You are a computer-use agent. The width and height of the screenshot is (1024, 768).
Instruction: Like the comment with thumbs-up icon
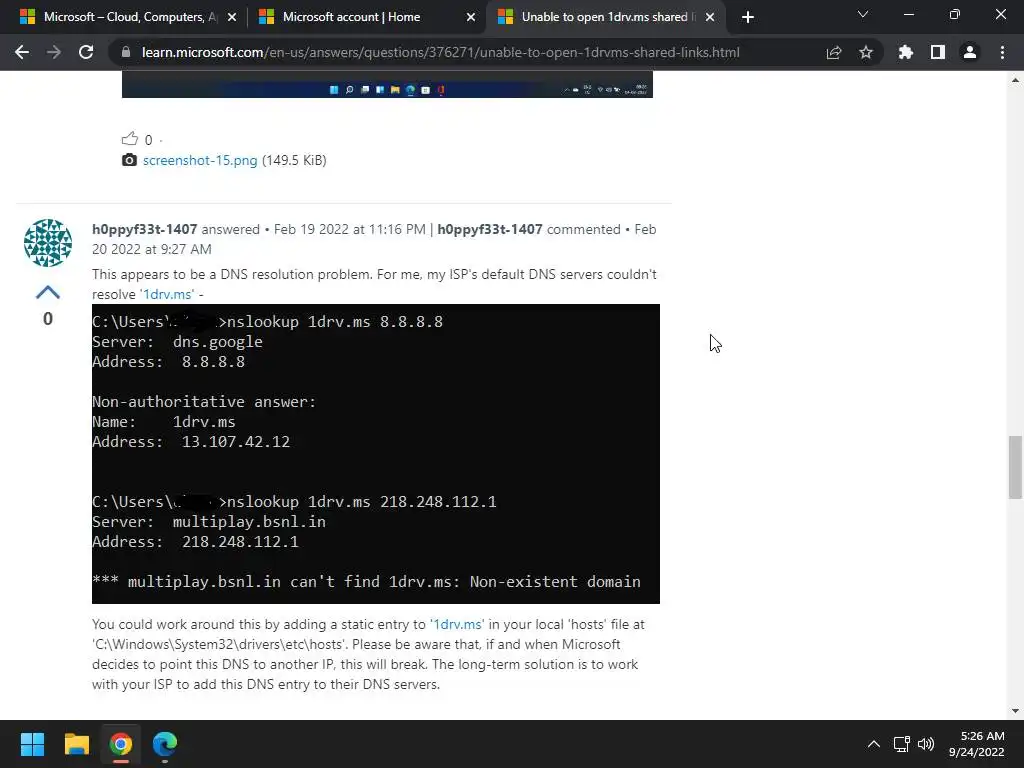click(129, 138)
